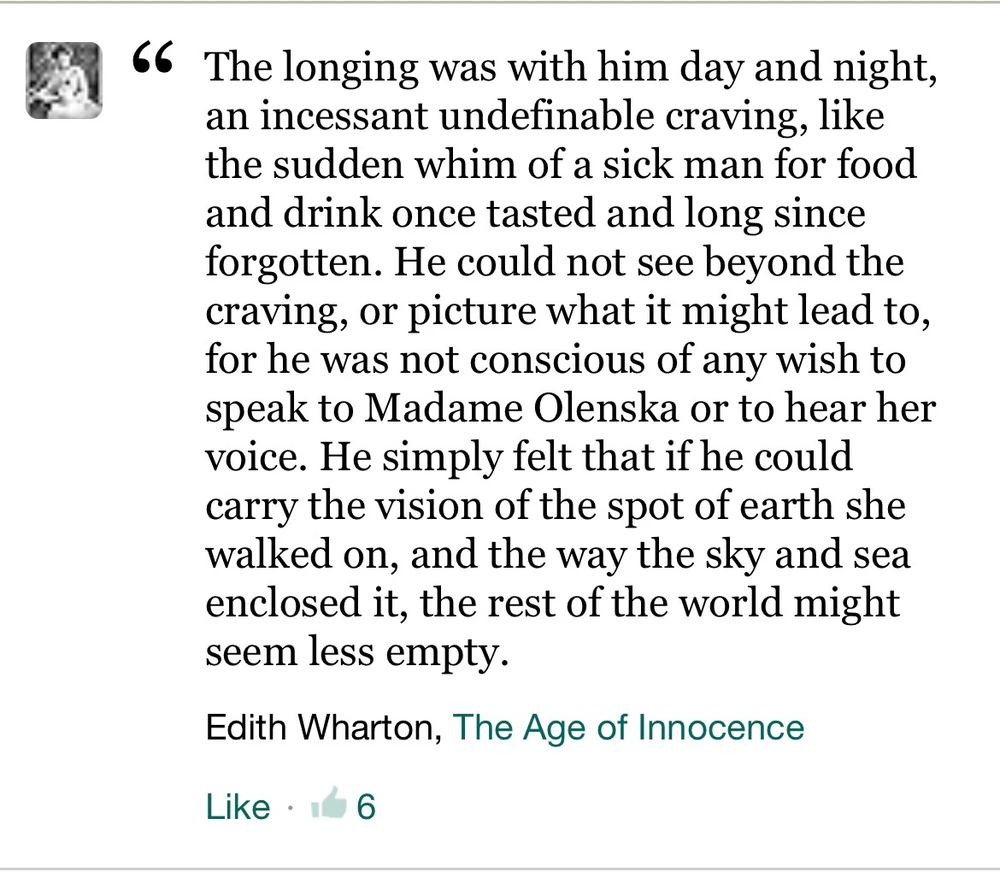The width and height of the screenshot is (1000, 873).
Task: Click the thumbs-up icon
Action: pos(328,805)
